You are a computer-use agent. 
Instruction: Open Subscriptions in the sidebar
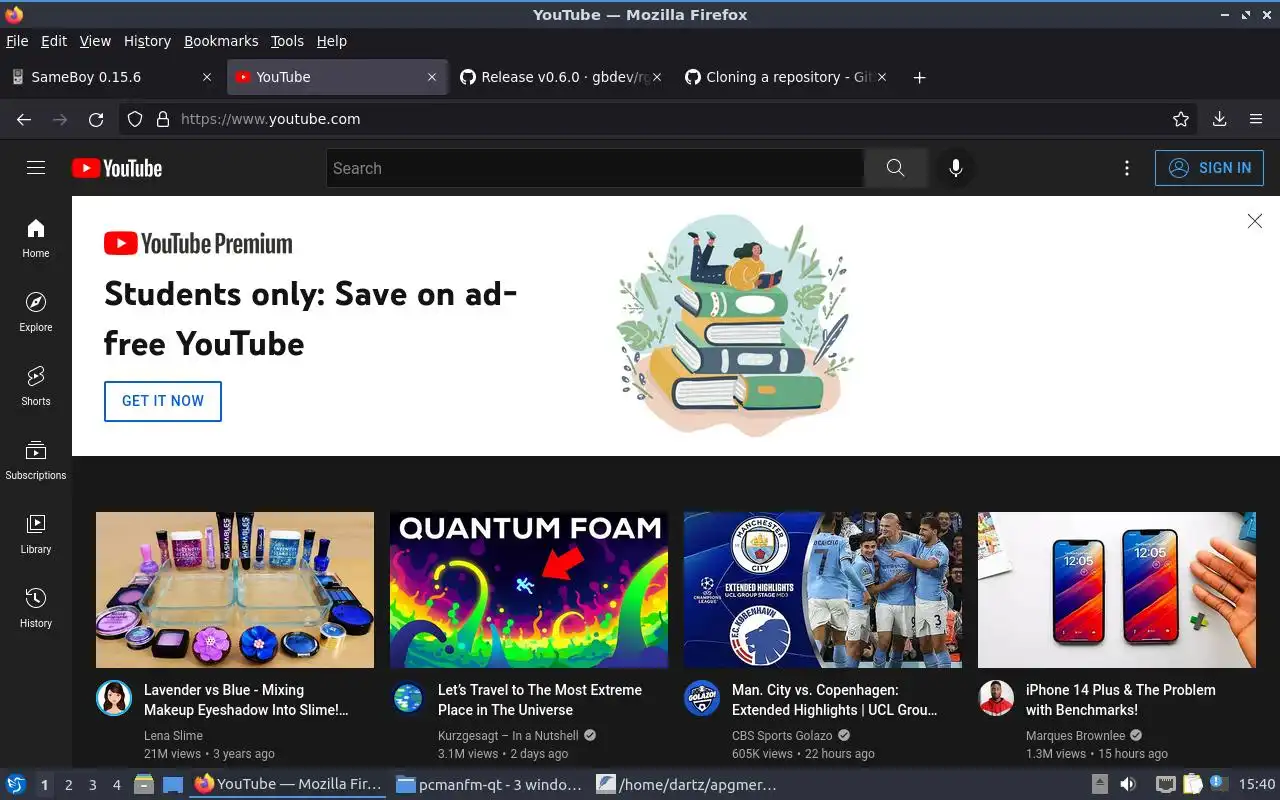(36, 460)
